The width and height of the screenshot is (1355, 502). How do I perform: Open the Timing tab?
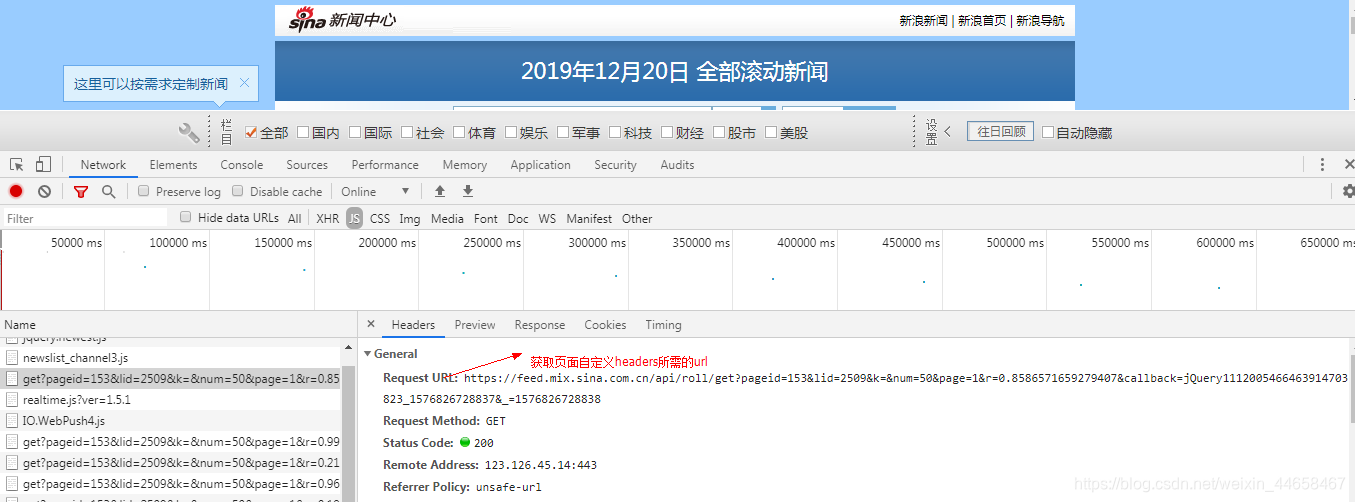tap(663, 325)
